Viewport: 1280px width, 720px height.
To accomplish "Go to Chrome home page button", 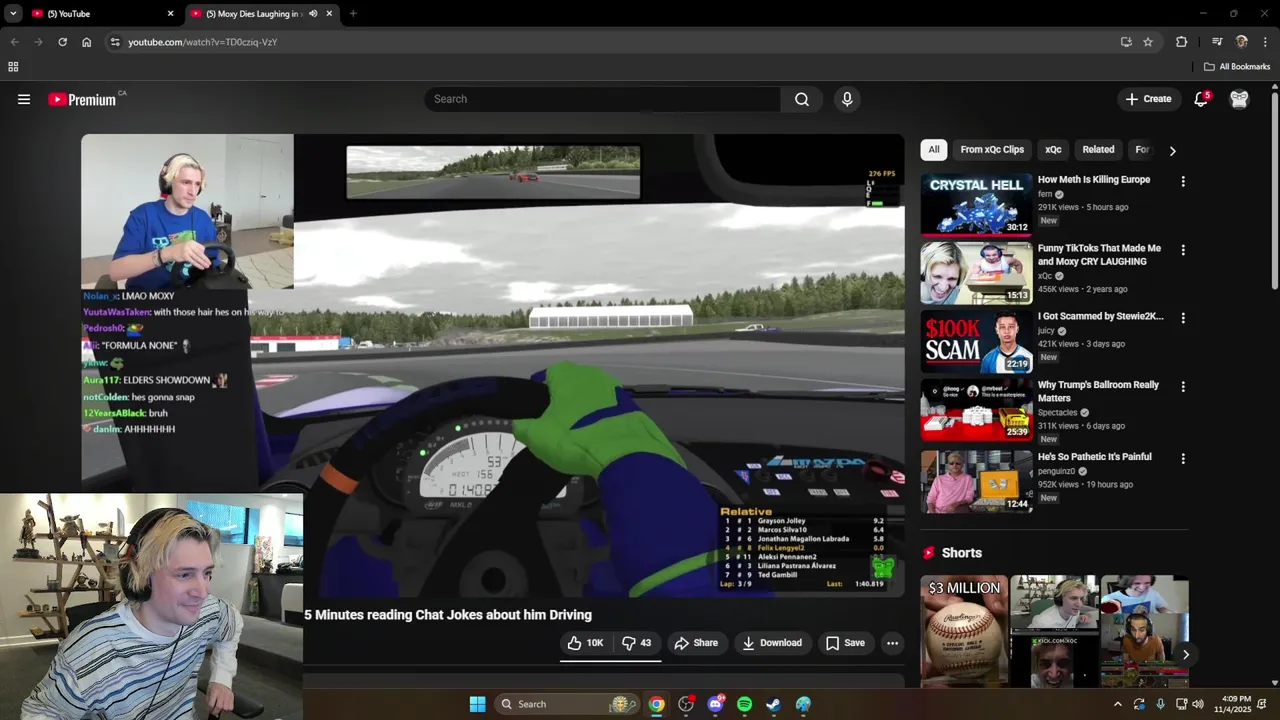I will tap(86, 42).
